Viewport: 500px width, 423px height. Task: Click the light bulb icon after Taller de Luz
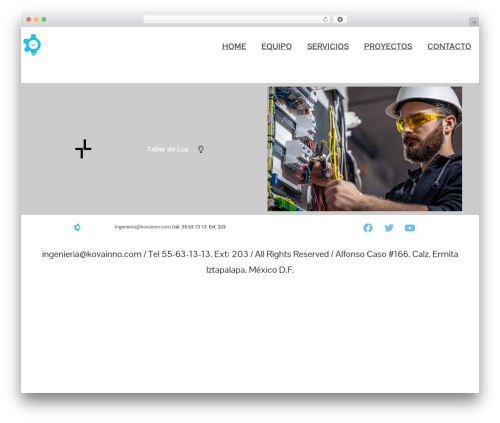[201, 149]
